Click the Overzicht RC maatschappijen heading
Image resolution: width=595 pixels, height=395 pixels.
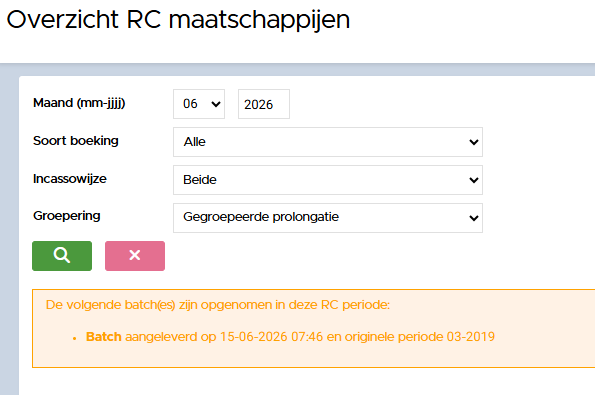178,20
